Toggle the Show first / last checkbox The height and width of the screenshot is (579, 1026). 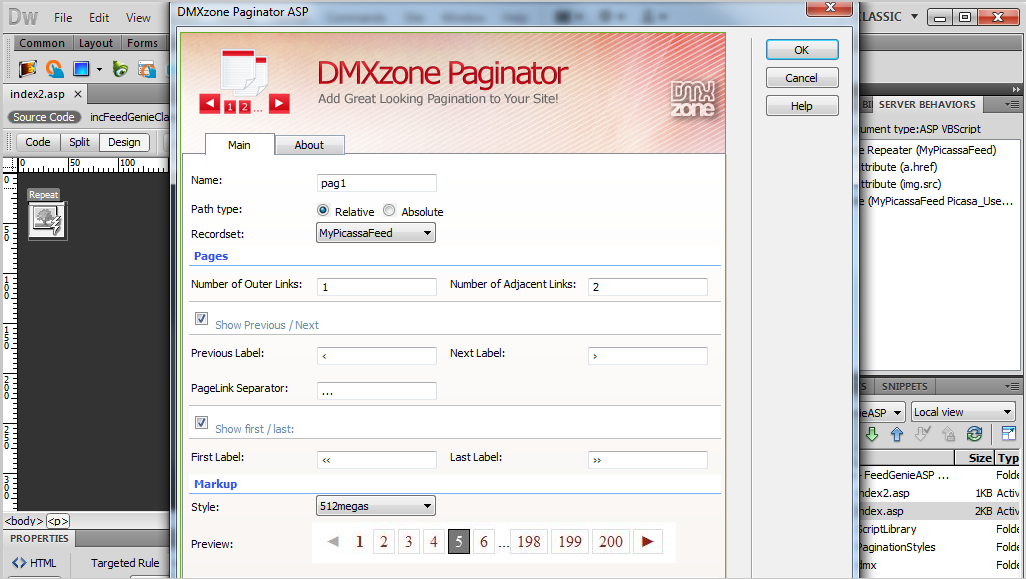pyautogui.click(x=202, y=423)
